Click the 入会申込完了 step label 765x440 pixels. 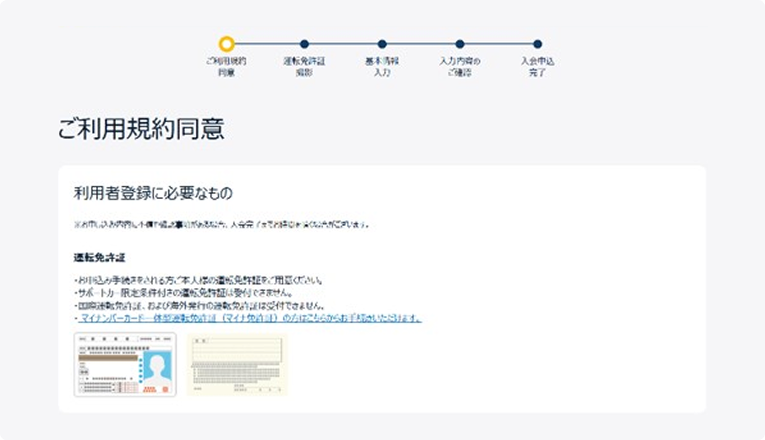pos(537,67)
